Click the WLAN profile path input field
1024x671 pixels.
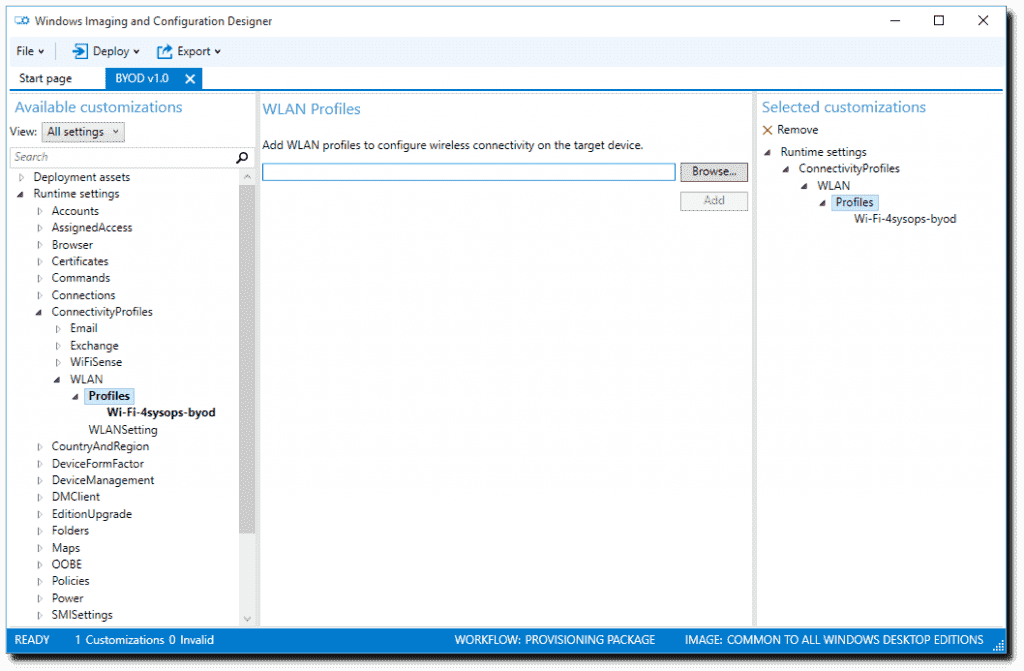(x=467, y=171)
